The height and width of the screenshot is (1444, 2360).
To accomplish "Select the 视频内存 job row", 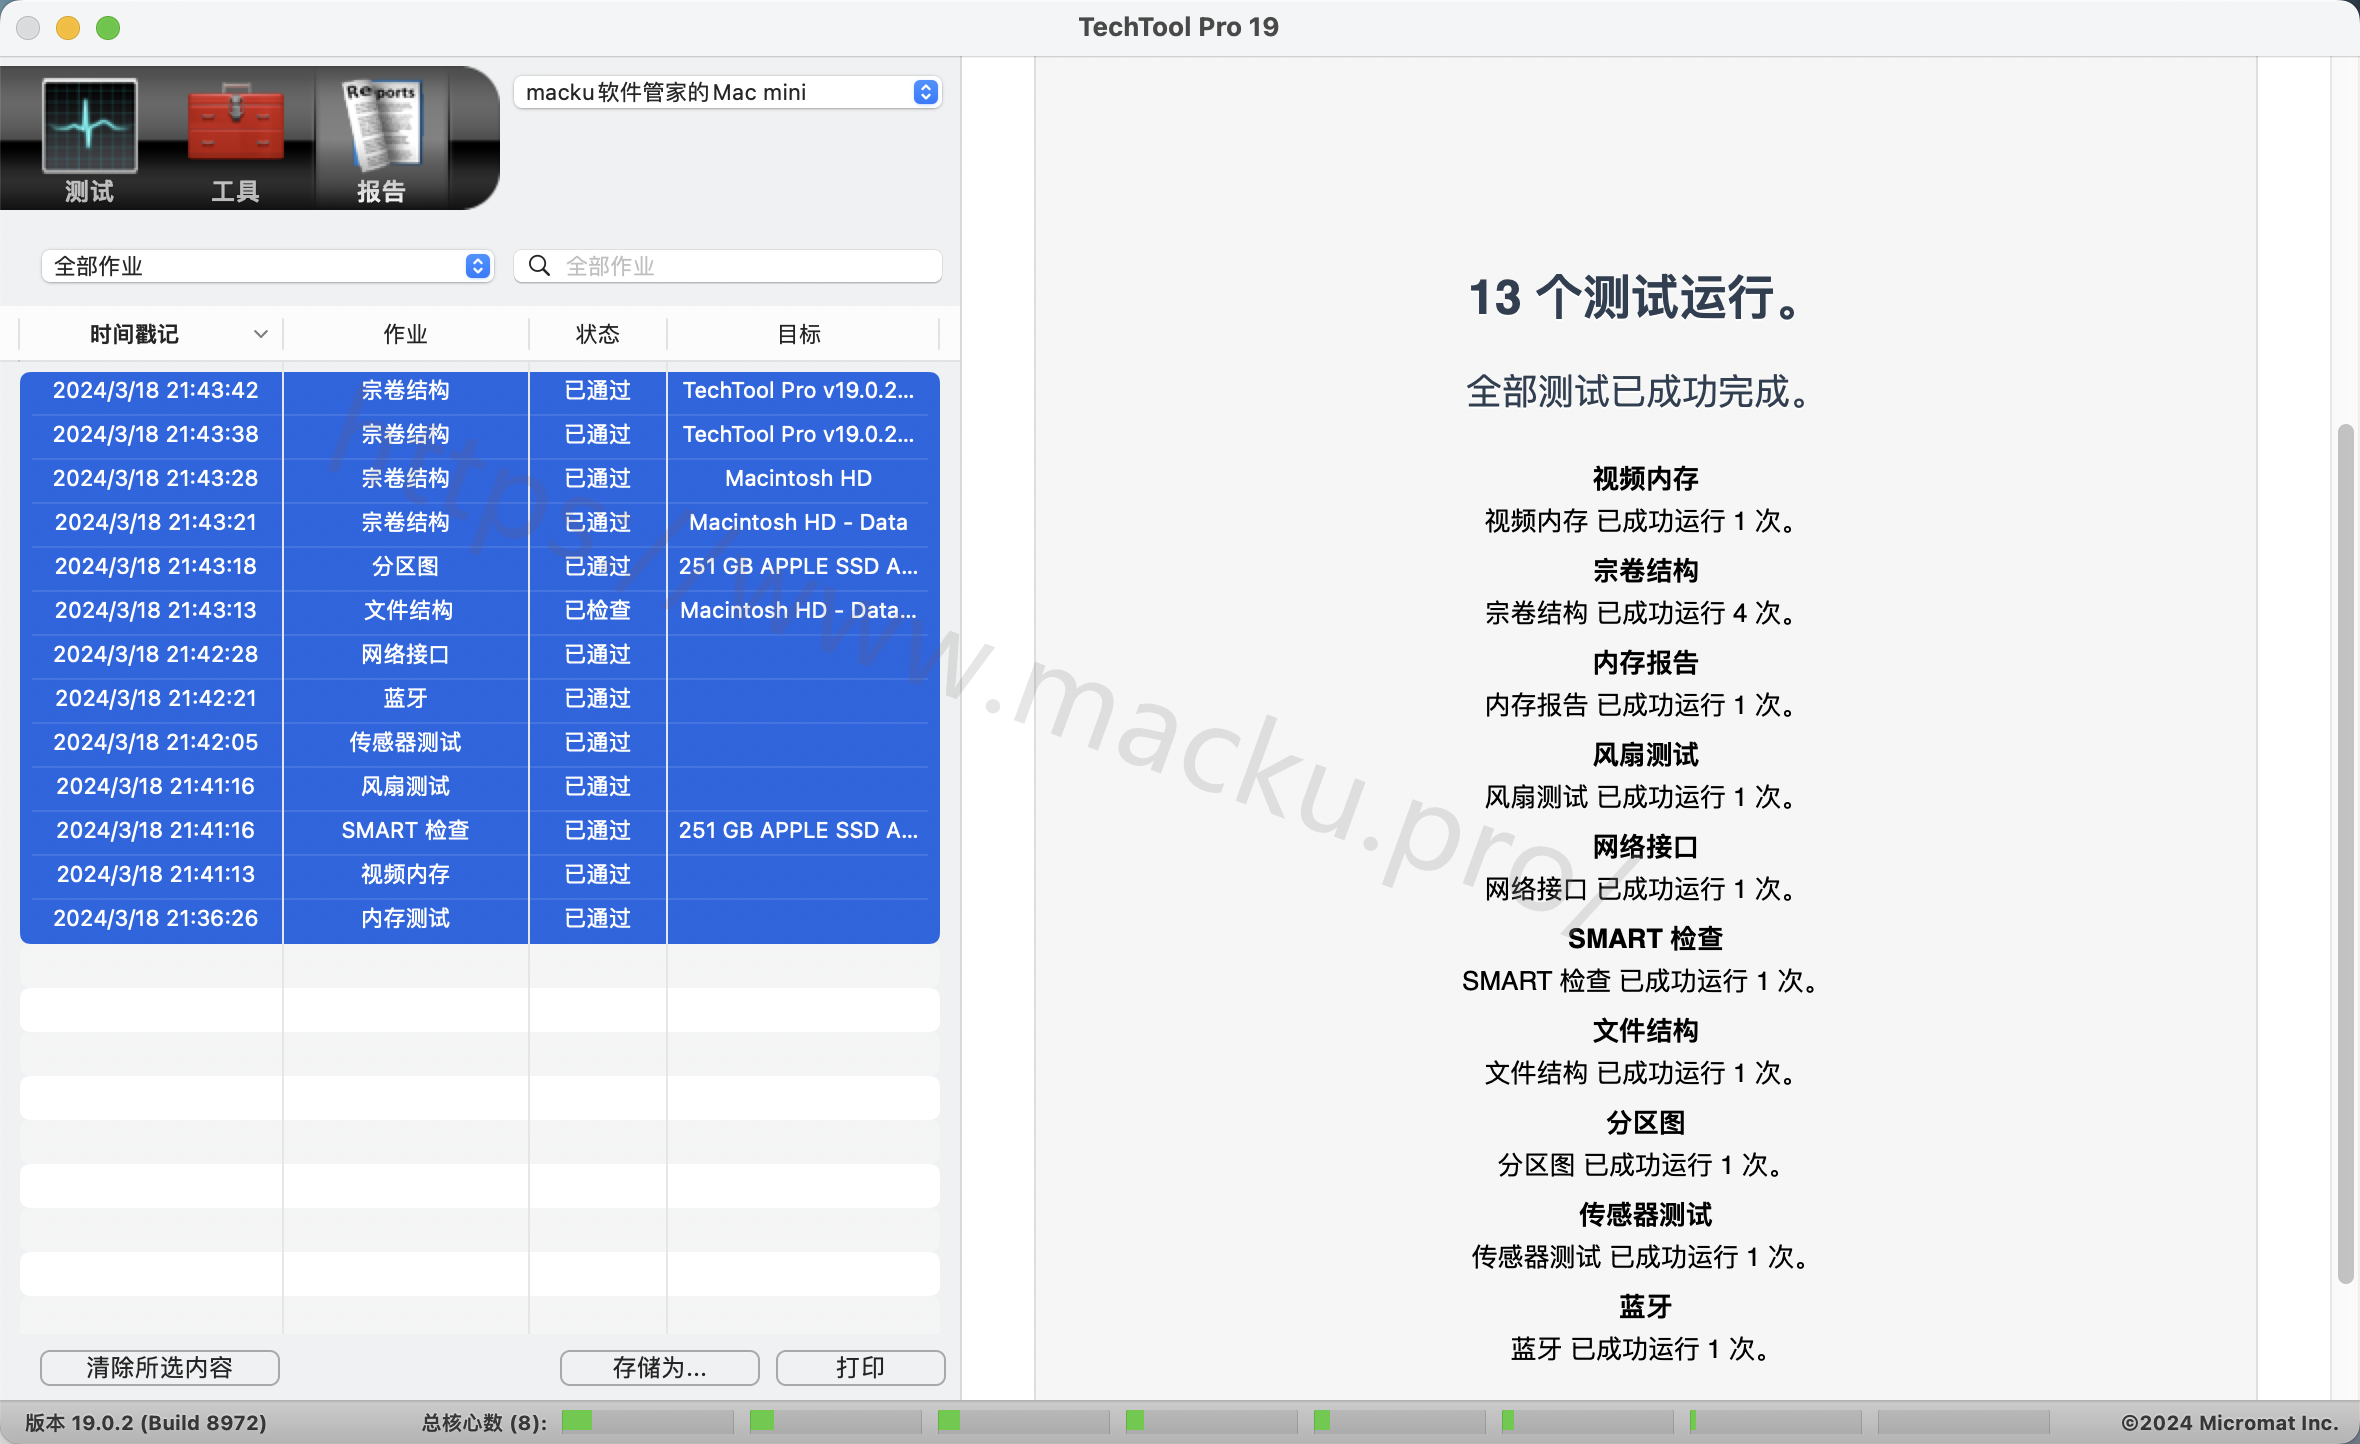I will pyautogui.click(x=480, y=875).
